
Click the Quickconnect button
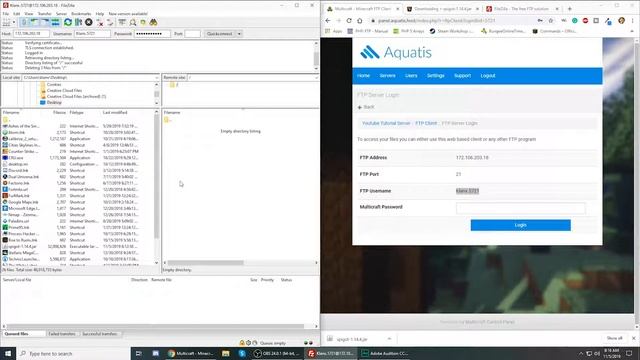pyautogui.click(x=220, y=34)
